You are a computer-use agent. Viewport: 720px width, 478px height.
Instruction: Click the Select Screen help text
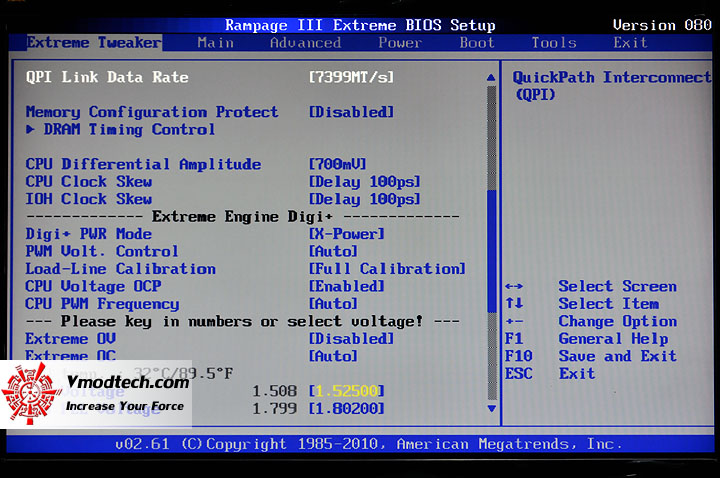(x=618, y=286)
